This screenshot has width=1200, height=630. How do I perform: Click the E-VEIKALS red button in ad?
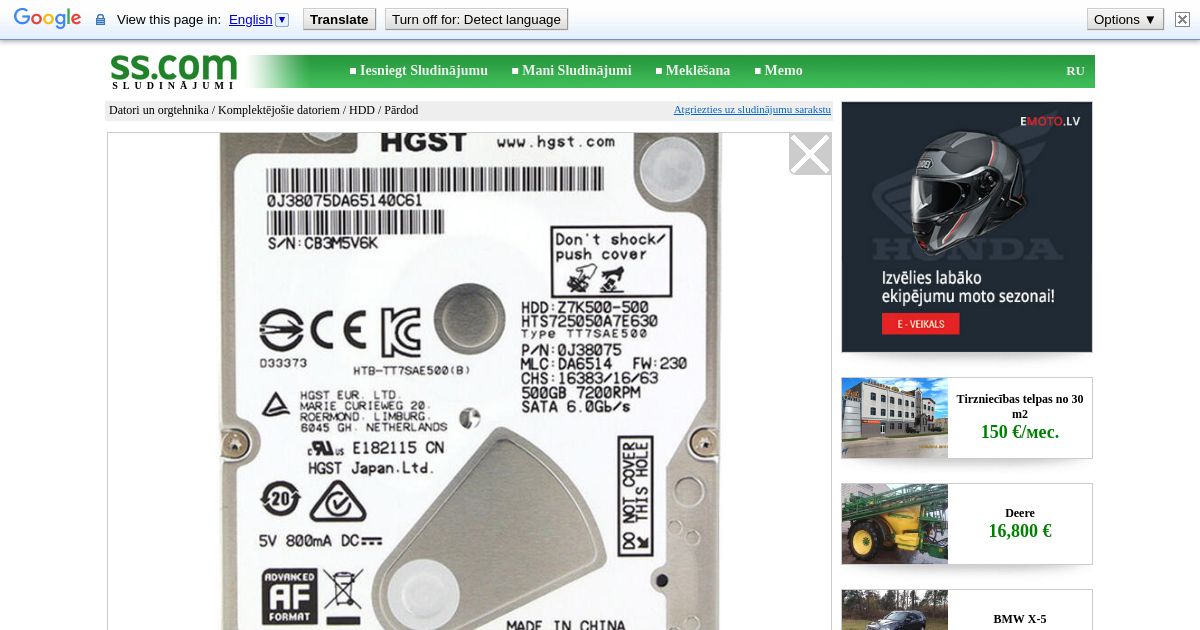920,324
